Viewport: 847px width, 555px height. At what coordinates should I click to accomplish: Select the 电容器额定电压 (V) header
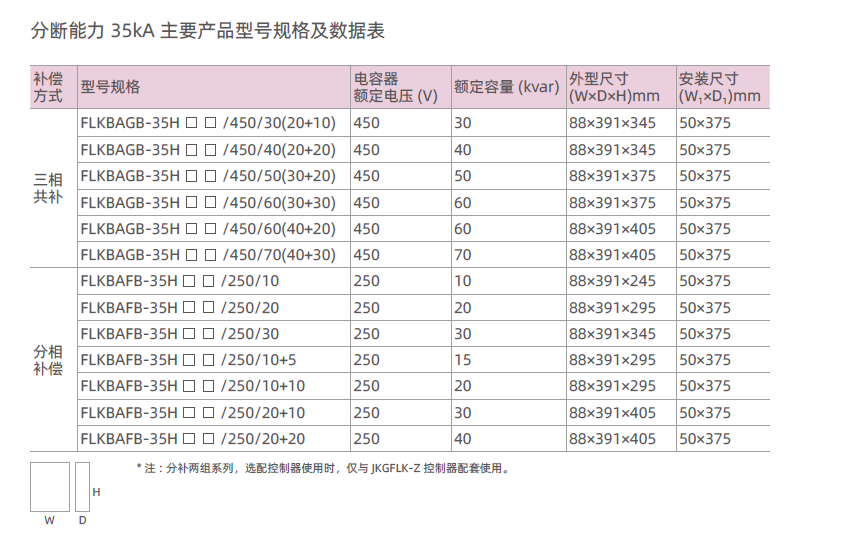(x=396, y=87)
